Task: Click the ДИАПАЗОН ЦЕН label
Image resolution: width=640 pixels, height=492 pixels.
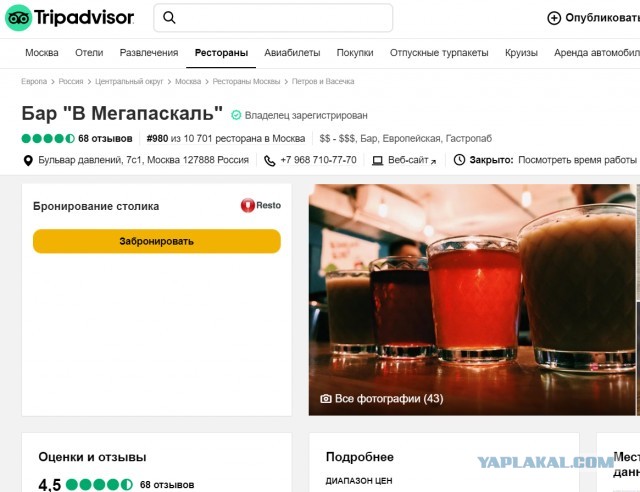Action: click(x=359, y=481)
